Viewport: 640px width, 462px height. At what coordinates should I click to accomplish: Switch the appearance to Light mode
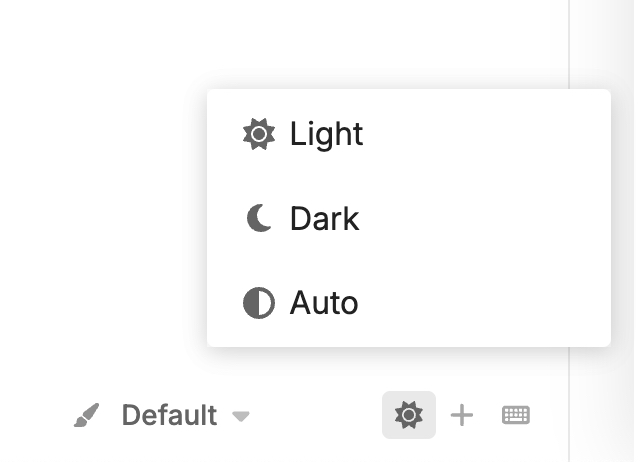point(326,134)
